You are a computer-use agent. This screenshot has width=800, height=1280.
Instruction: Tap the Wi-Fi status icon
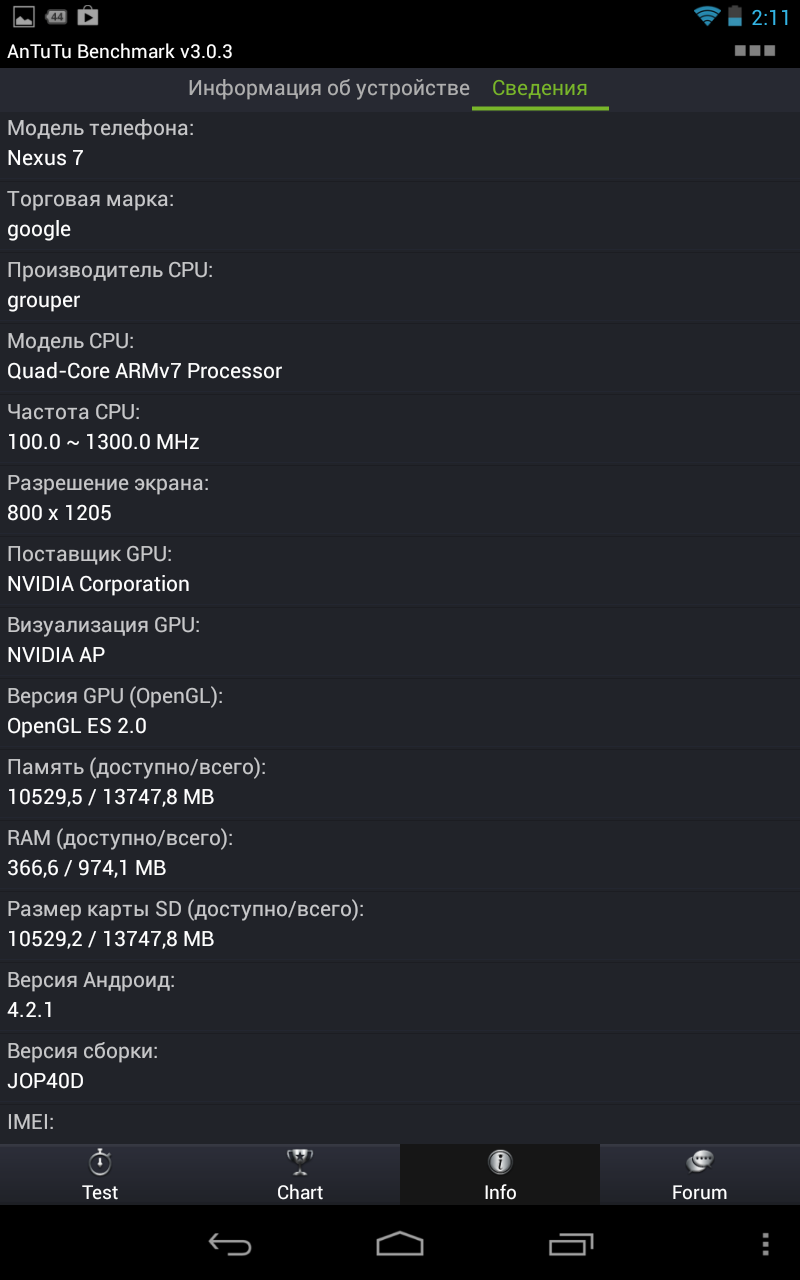pyautogui.click(x=707, y=16)
